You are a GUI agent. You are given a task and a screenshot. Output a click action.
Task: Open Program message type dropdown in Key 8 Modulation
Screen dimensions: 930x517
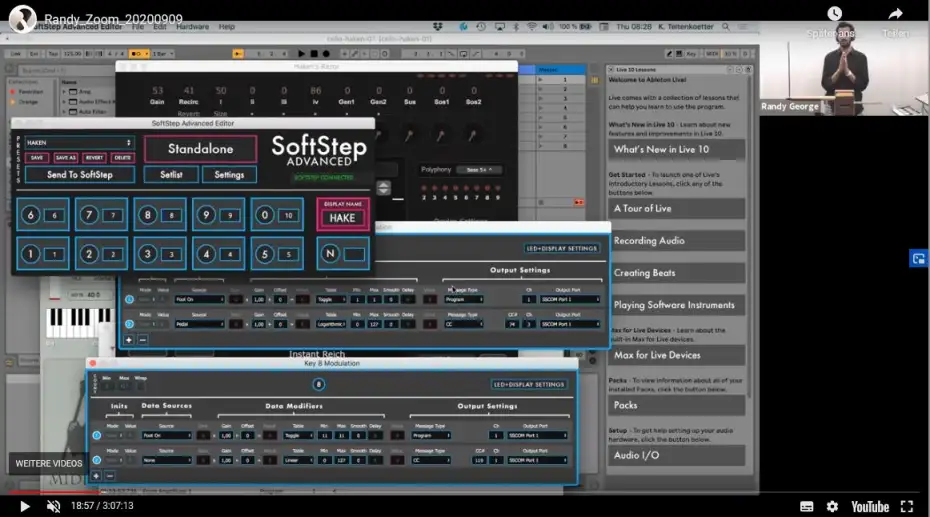click(431, 435)
